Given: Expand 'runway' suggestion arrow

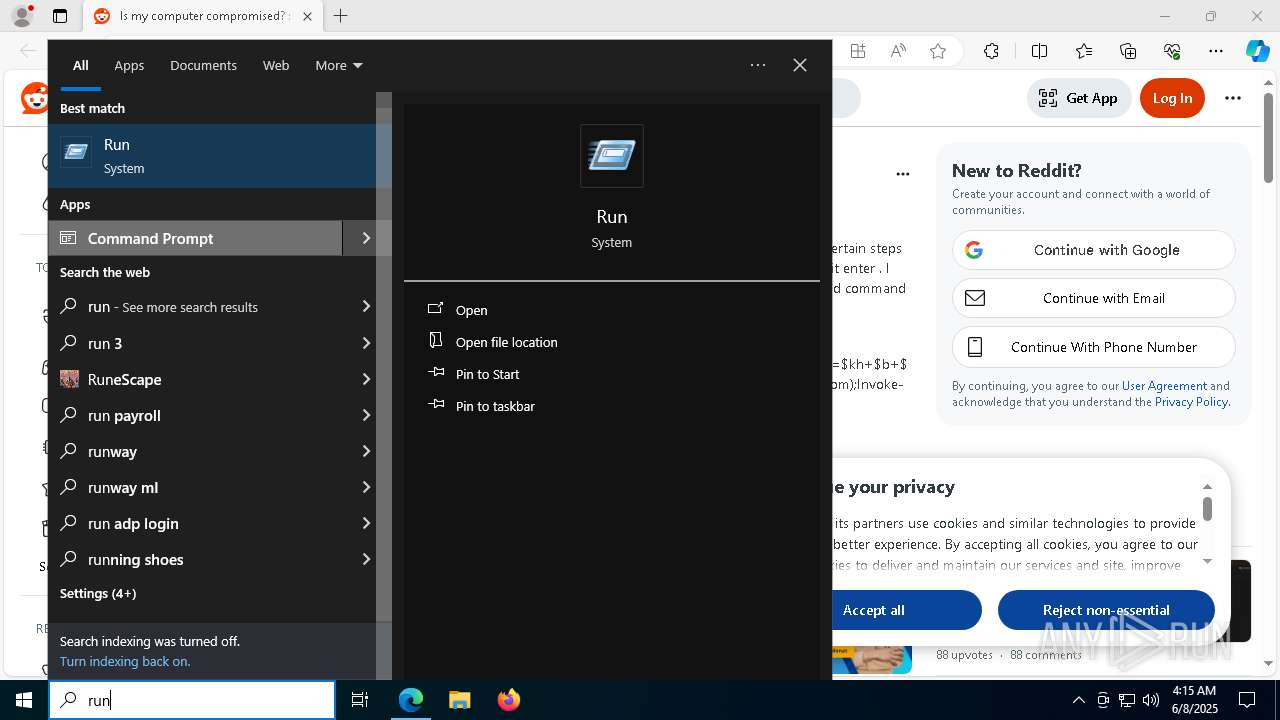Looking at the screenshot, I should [x=366, y=451].
